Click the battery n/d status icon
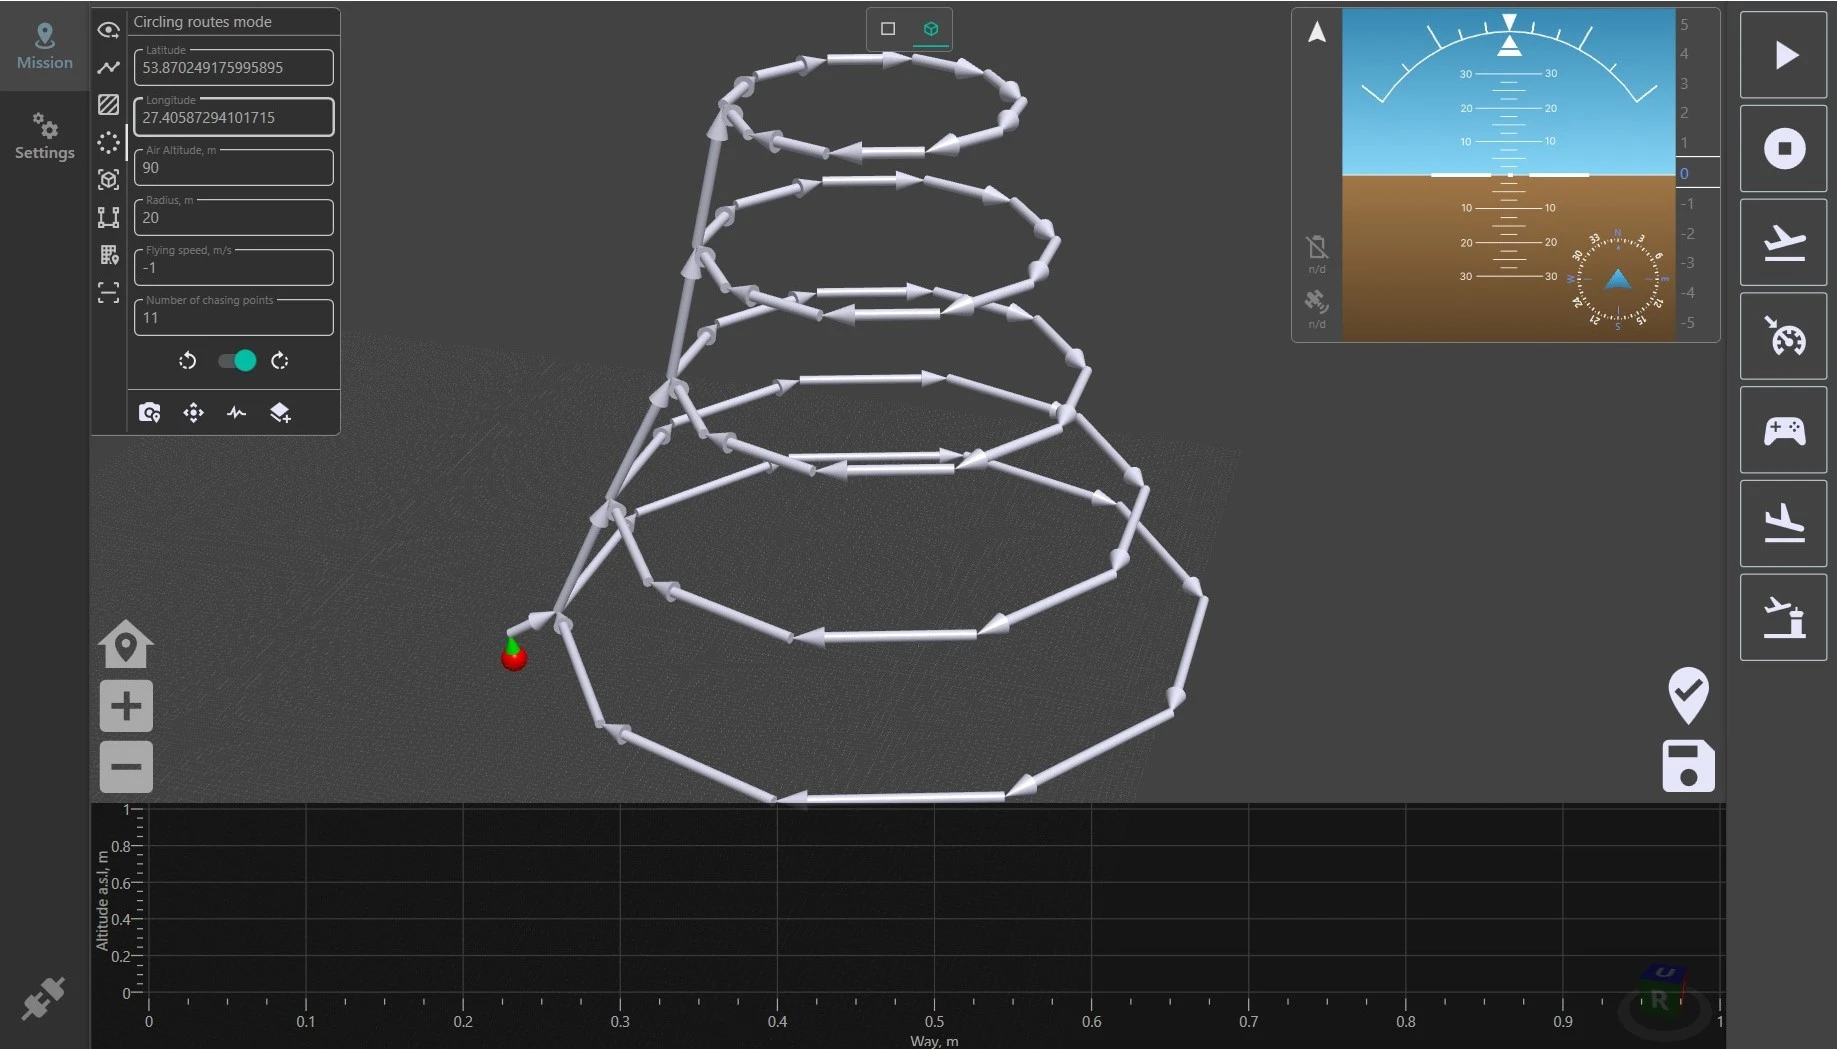Viewport: 1837px width, 1049px height. click(x=1317, y=247)
